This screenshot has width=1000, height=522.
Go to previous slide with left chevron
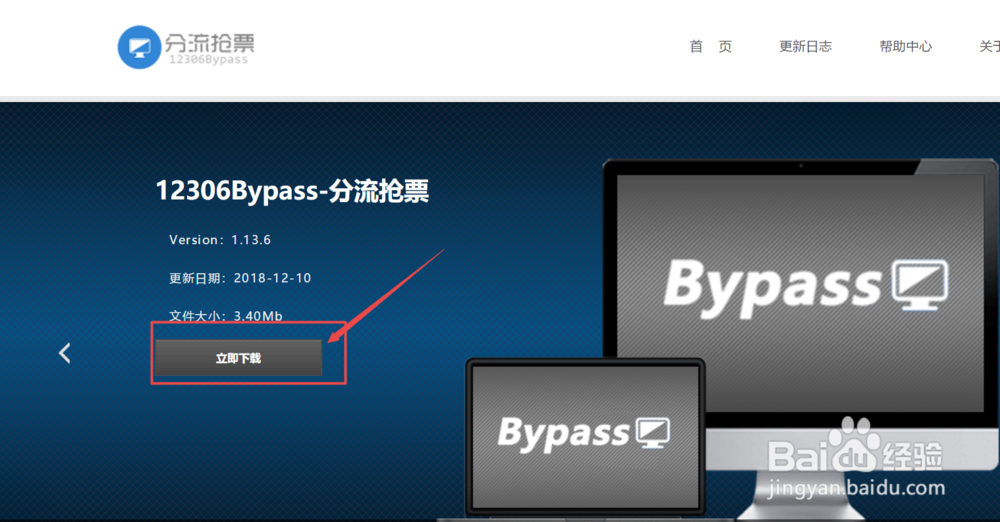[x=64, y=353]
